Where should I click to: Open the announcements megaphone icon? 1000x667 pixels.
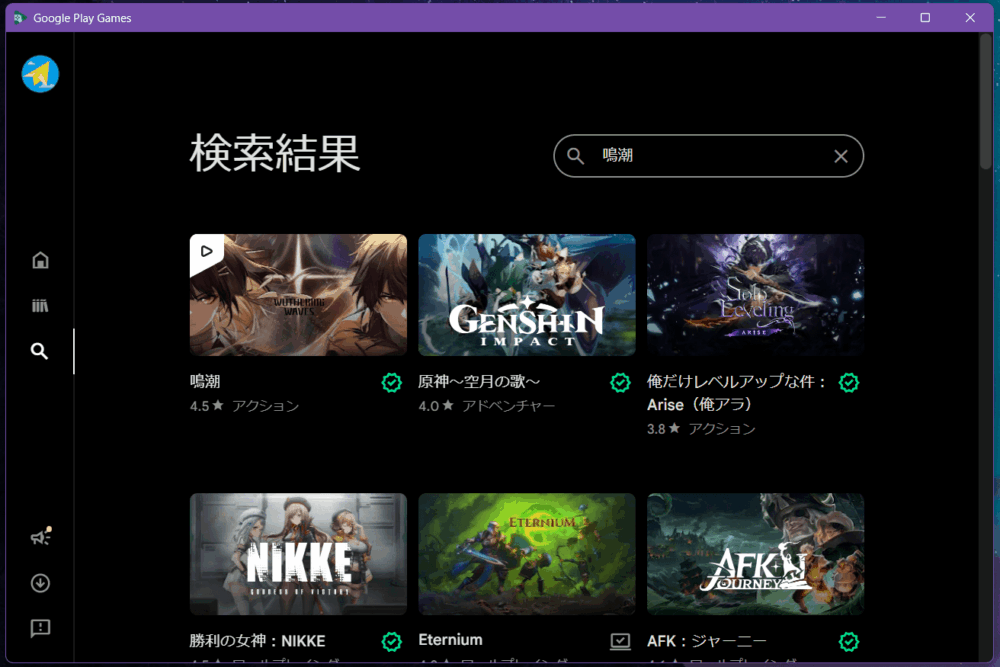click(x=40, y=538)
